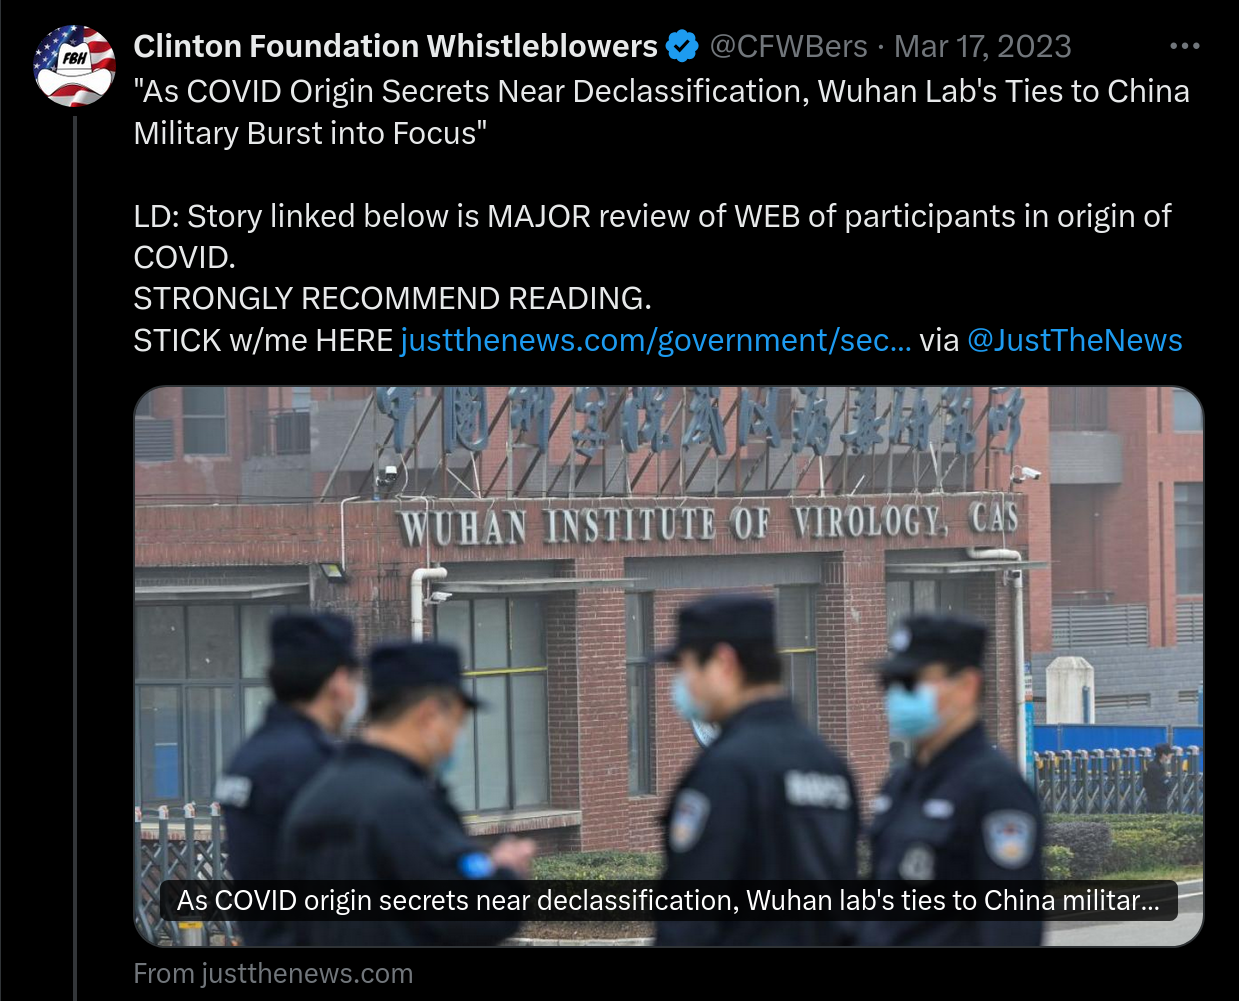The image size is (1239, 1001).
Task: Open the Clinton Foundation Whistleblowers avatar
Action: click(x=75, y=66)
